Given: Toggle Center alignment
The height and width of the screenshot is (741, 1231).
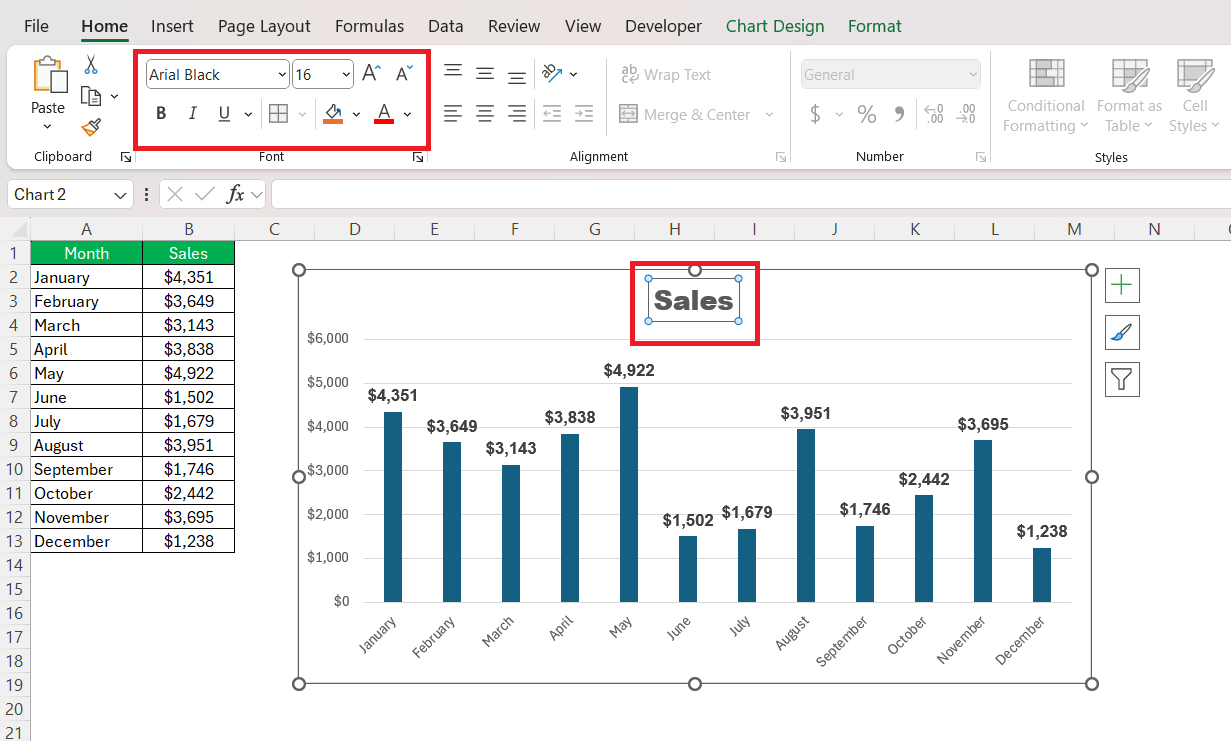Looking at the screenshot, I should click(485, 114).
